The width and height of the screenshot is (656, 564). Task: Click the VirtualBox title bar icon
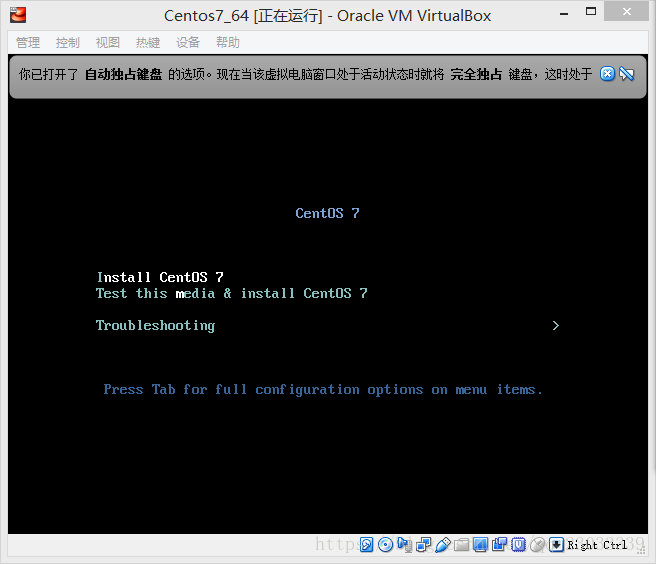pyautogui.click(x=18, y=15)
